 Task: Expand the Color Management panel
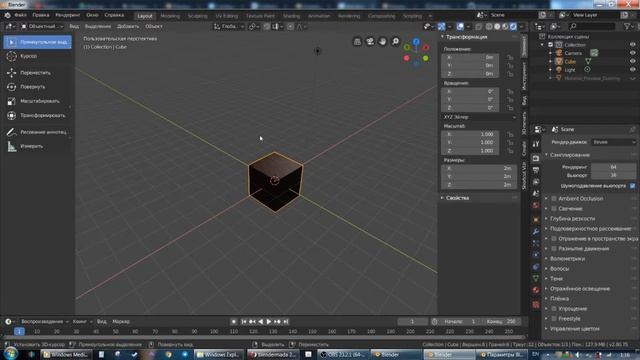pos(575,329)
